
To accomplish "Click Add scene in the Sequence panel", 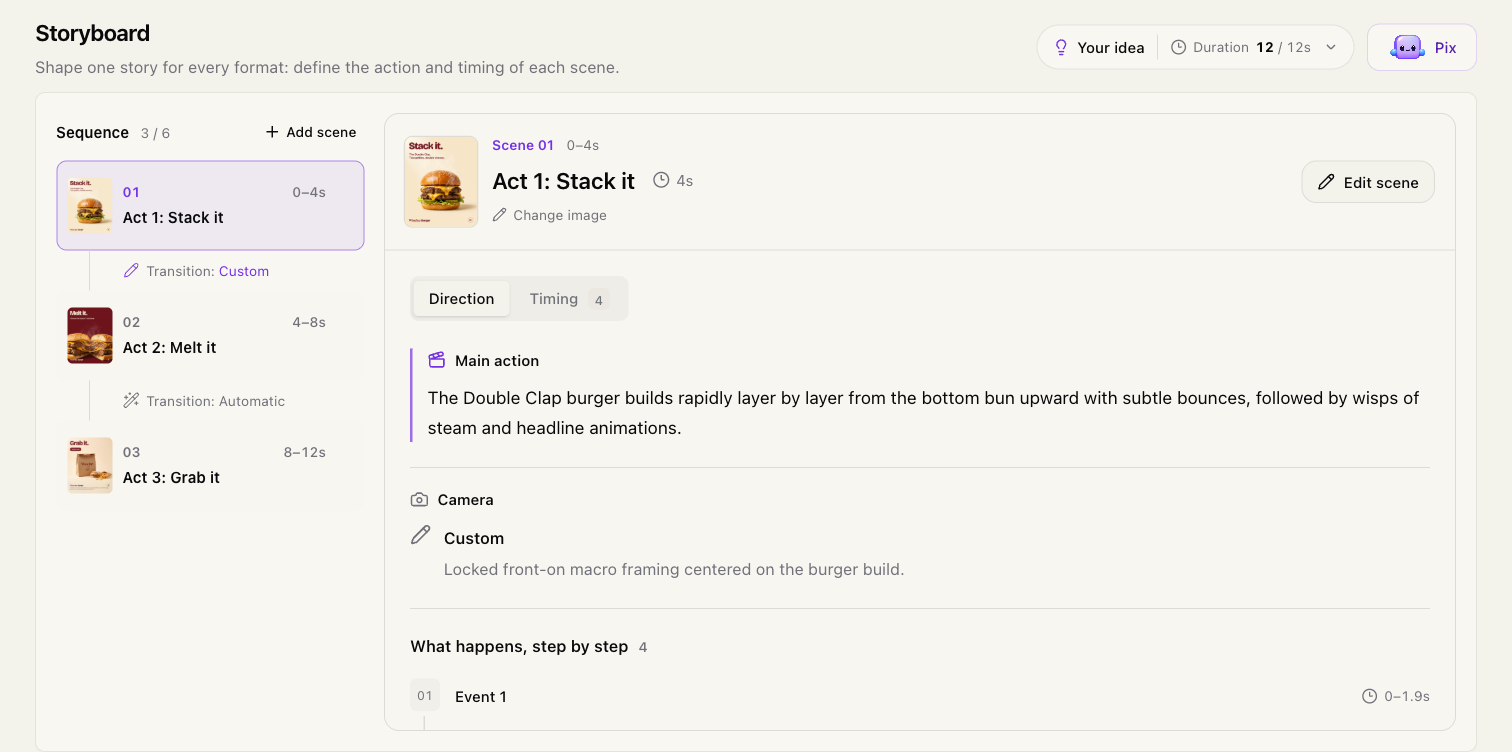I will tap(311, 132).
